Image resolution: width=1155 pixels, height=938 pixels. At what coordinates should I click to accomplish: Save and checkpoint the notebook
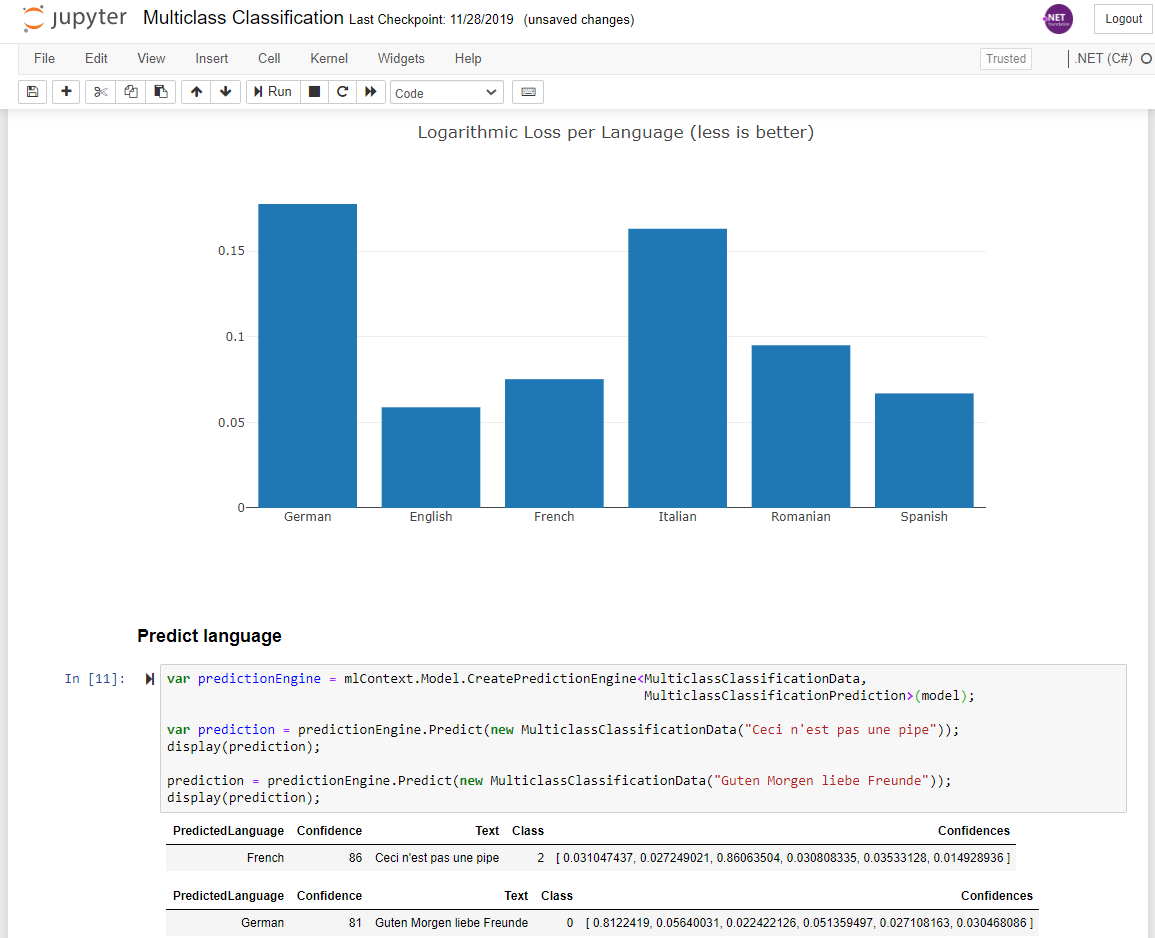coord(32,92)
